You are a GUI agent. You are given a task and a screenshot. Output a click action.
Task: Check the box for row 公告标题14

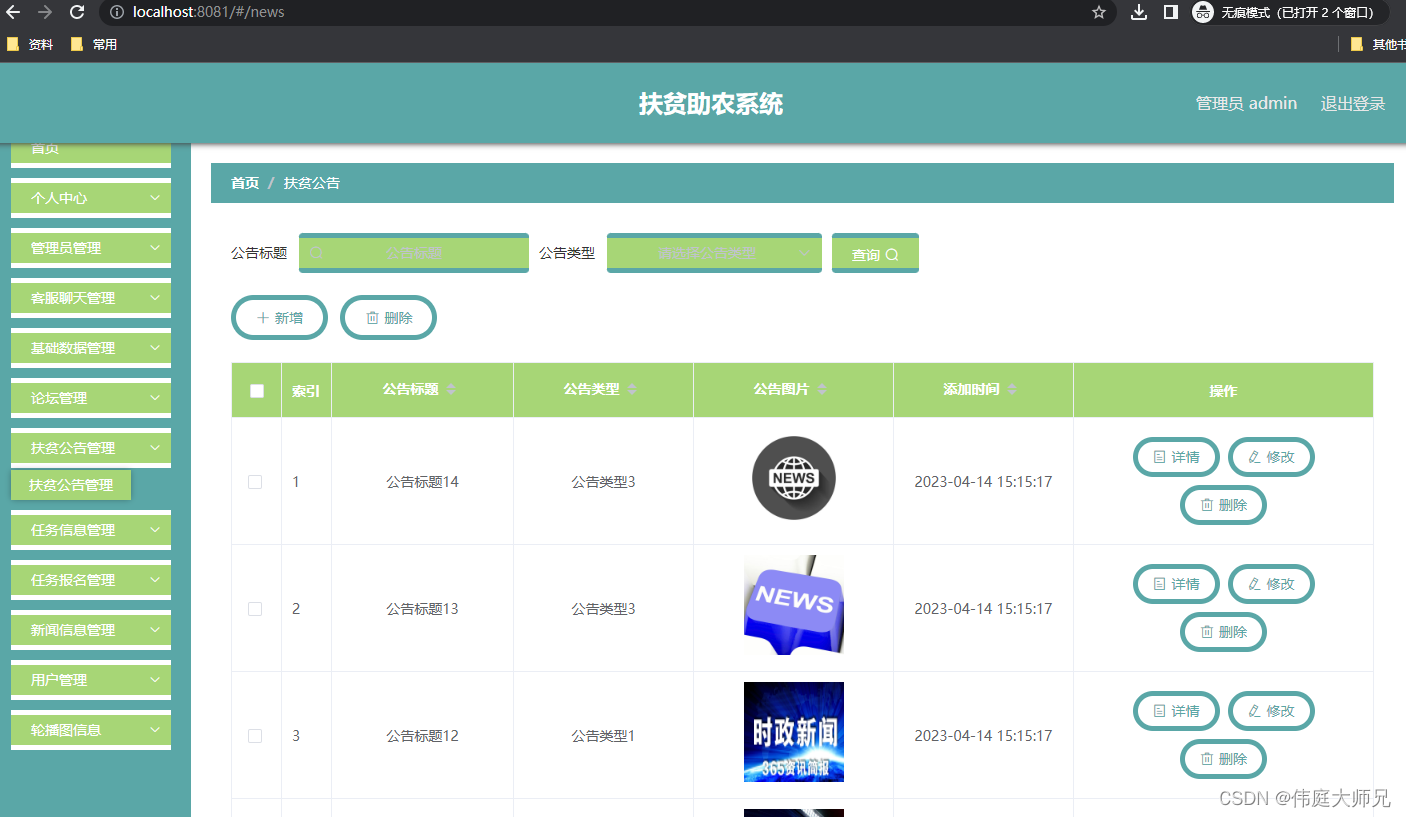click(255, 482)
